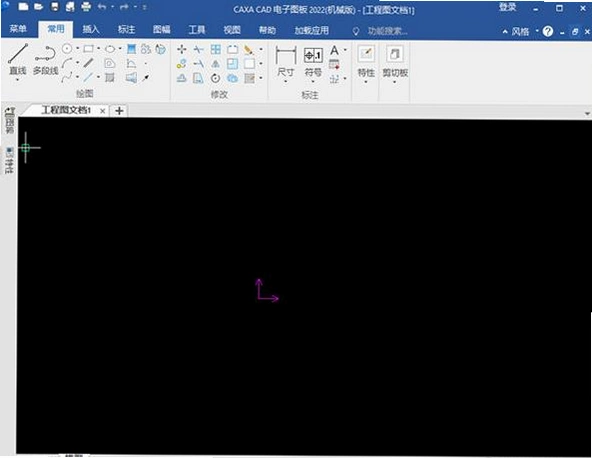
Task: Expand the 剪切板 clipboard panel
Action: 395,63
